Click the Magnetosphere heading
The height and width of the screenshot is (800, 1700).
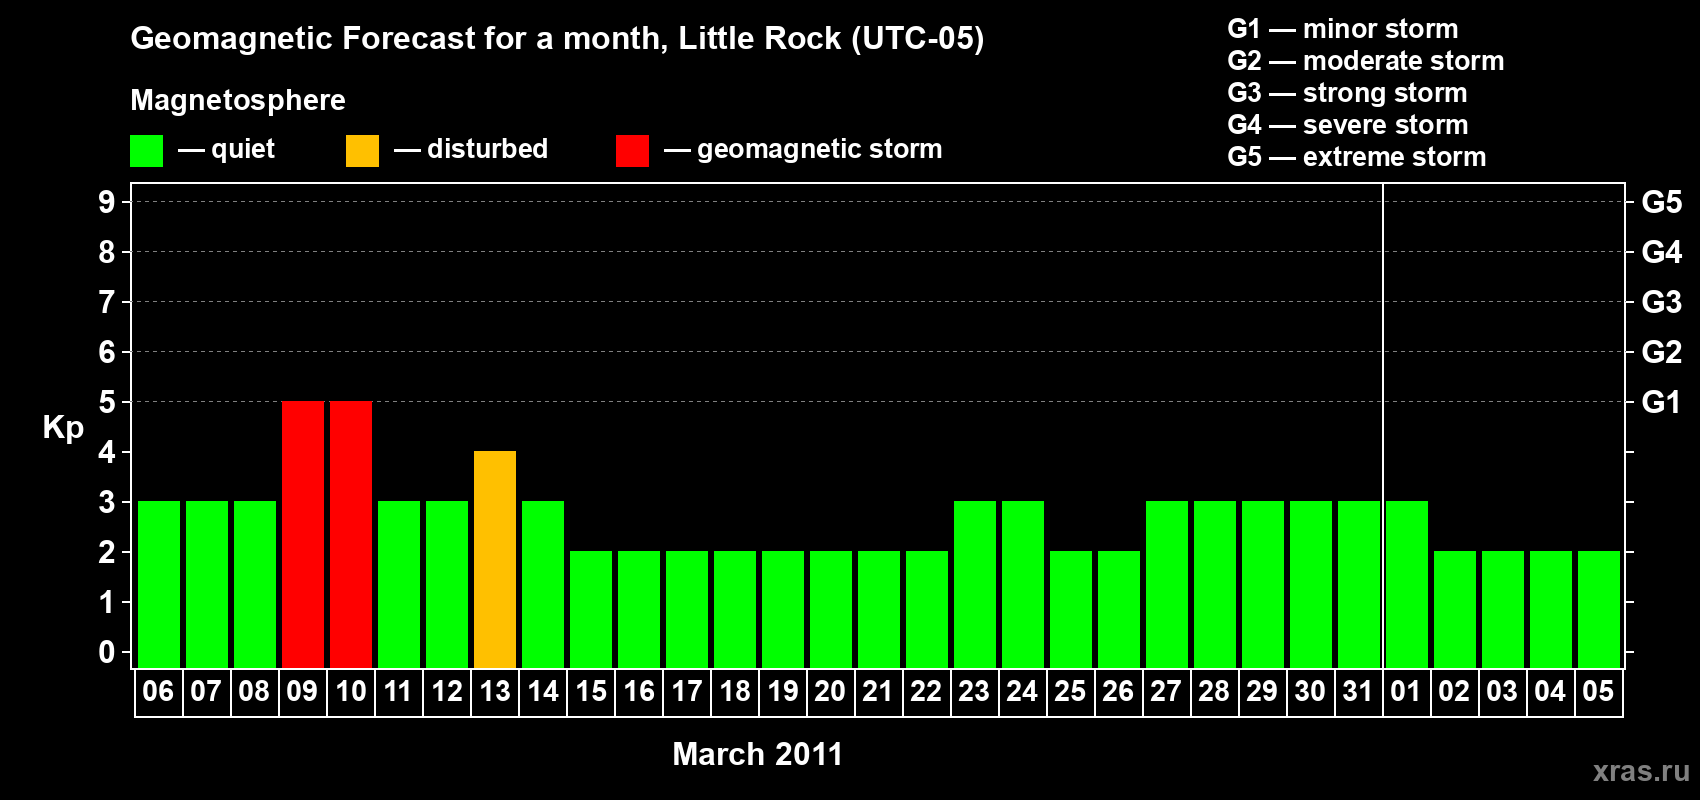pos(238,100)
